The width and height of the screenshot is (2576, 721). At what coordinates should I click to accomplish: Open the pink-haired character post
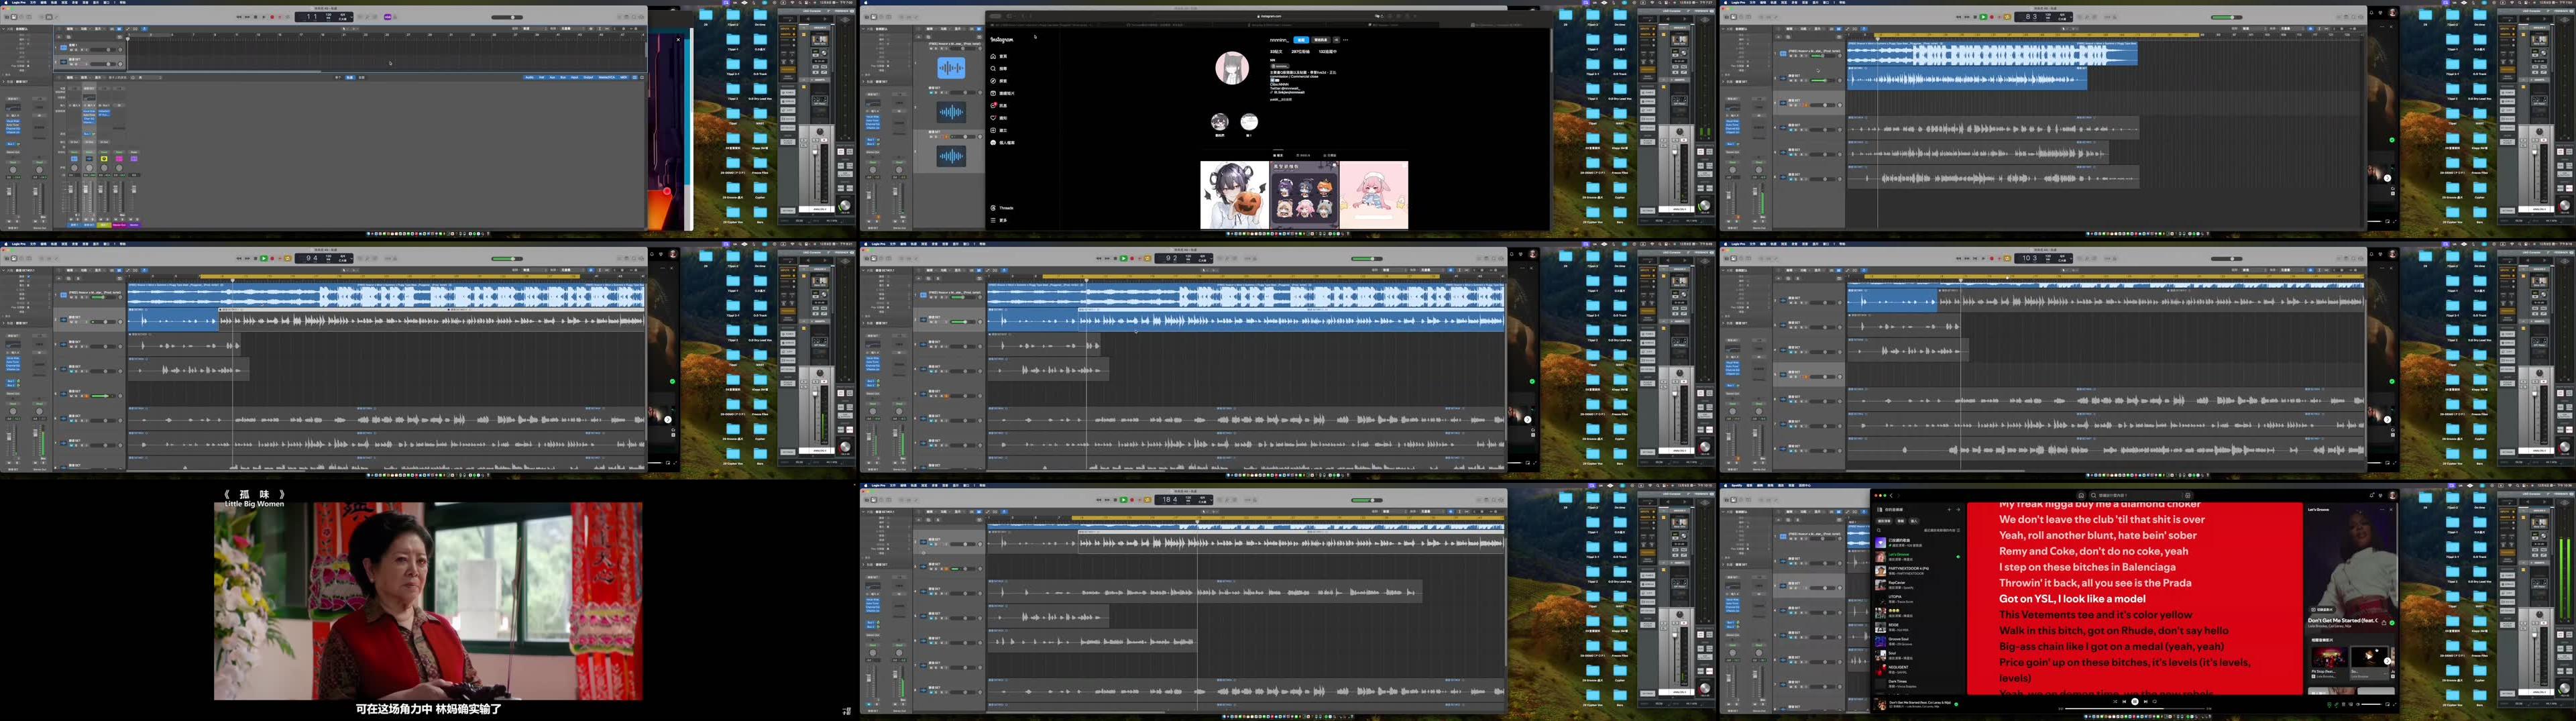(1374, 195)
